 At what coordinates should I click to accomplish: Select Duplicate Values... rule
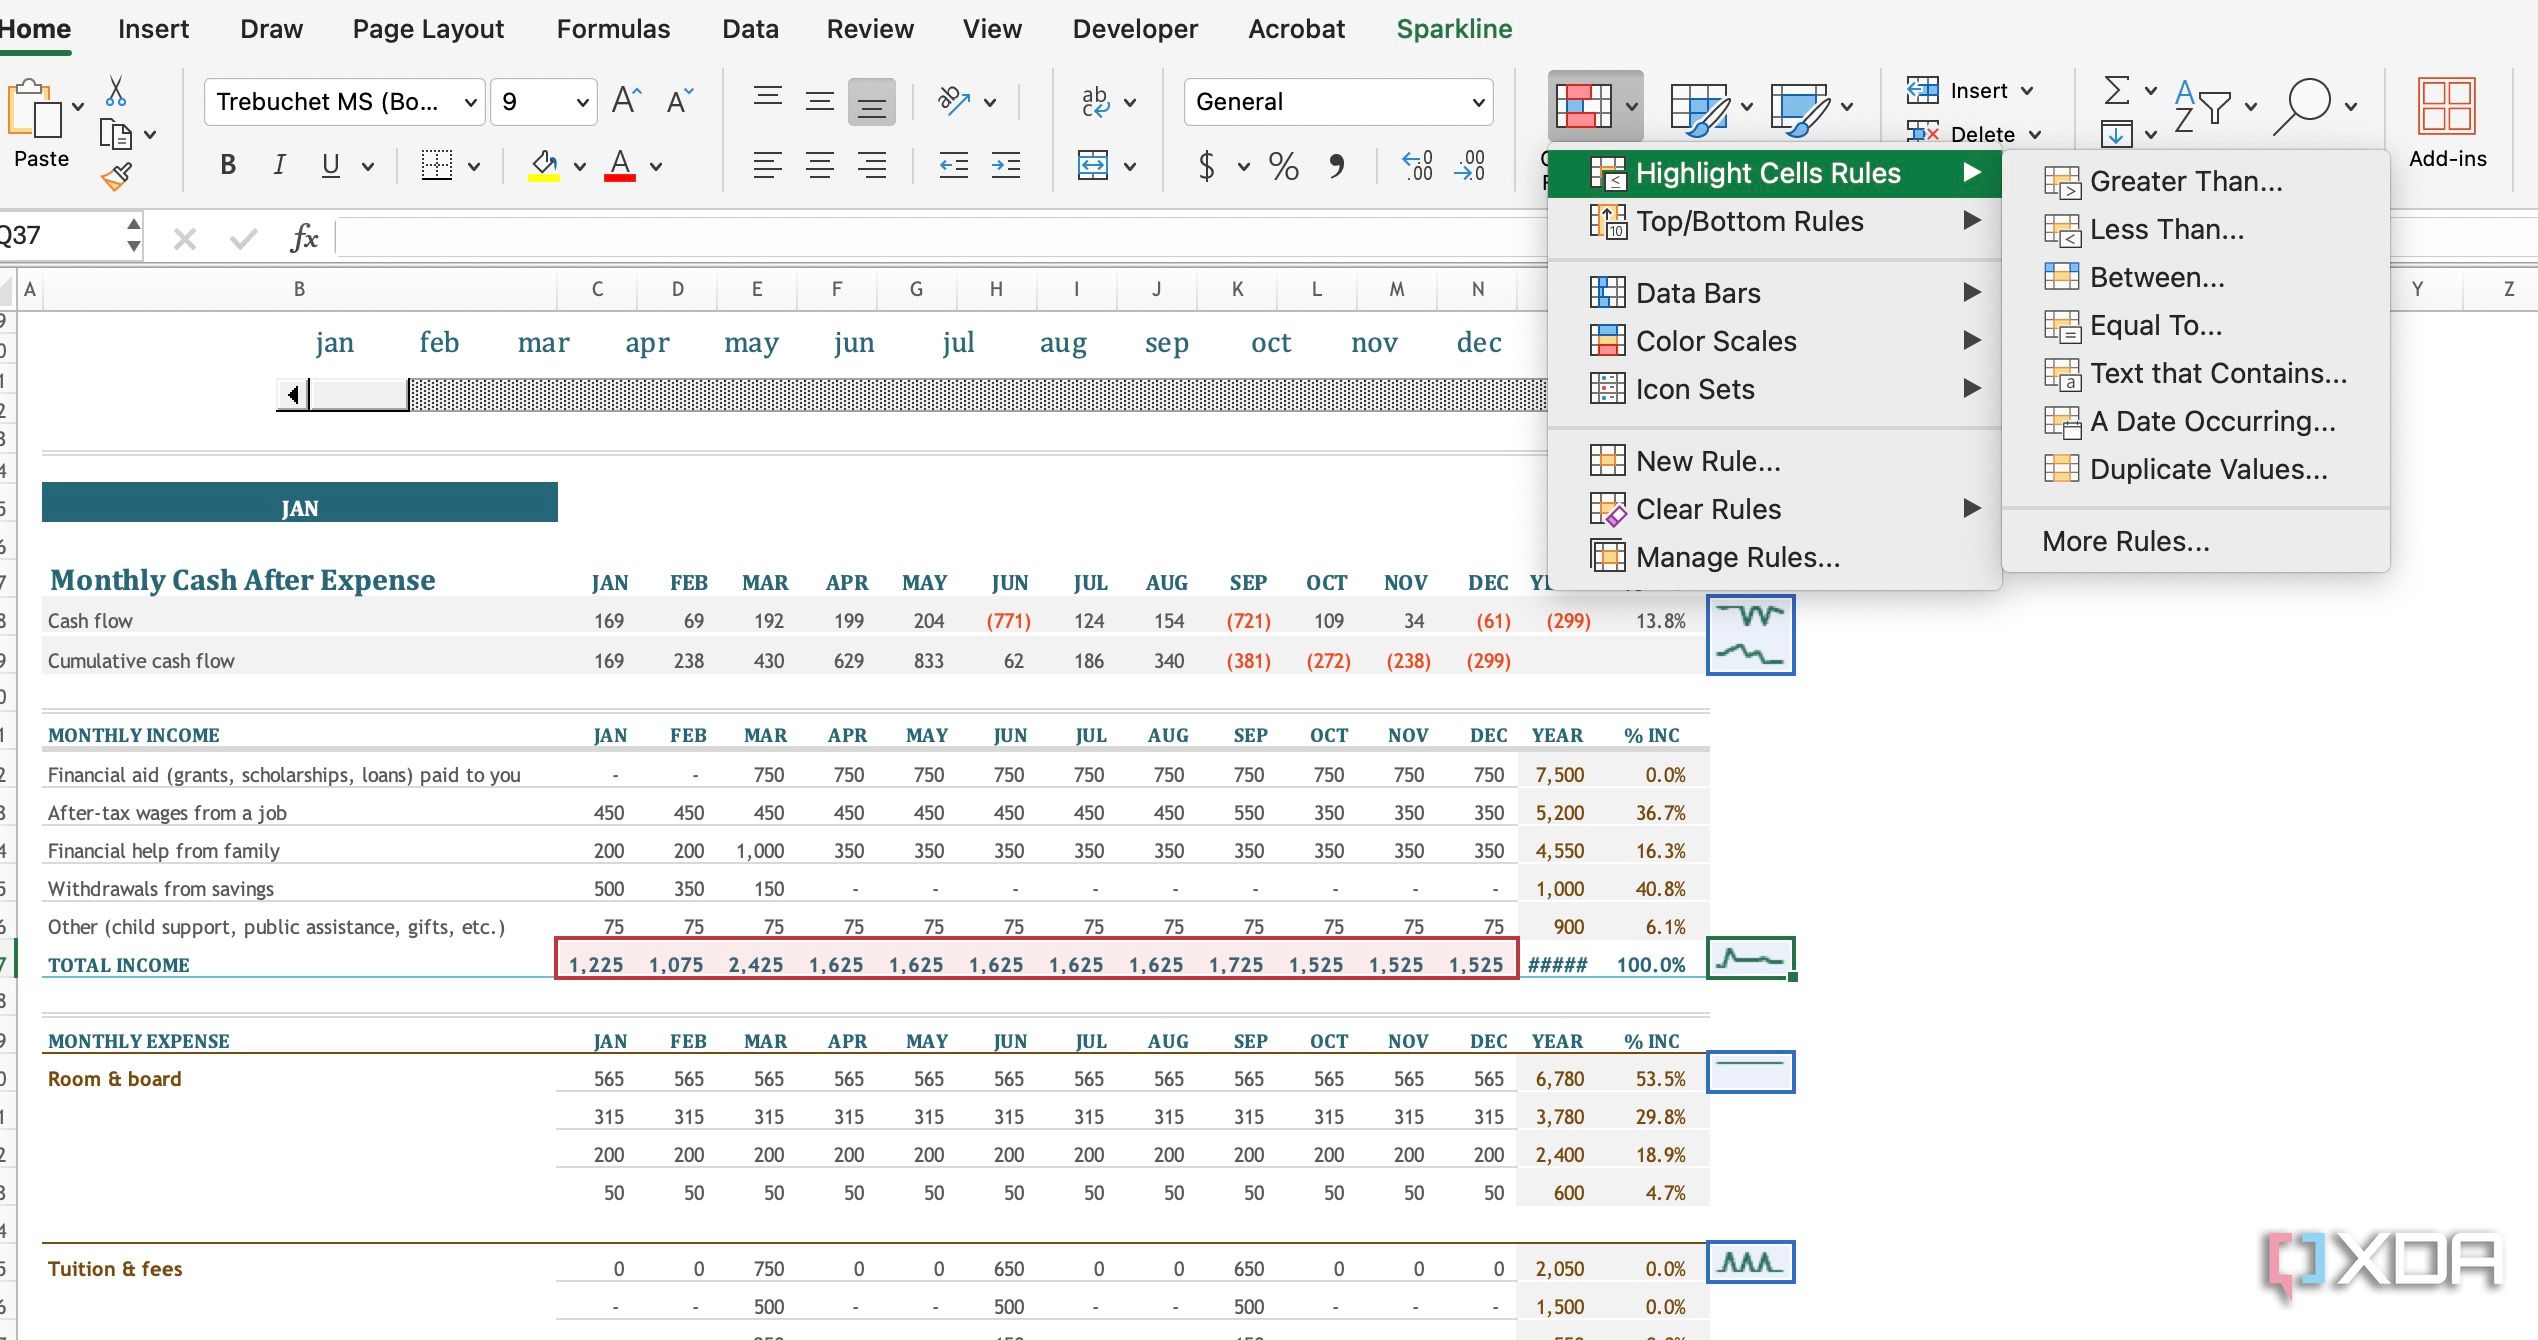coord(2196,469)
